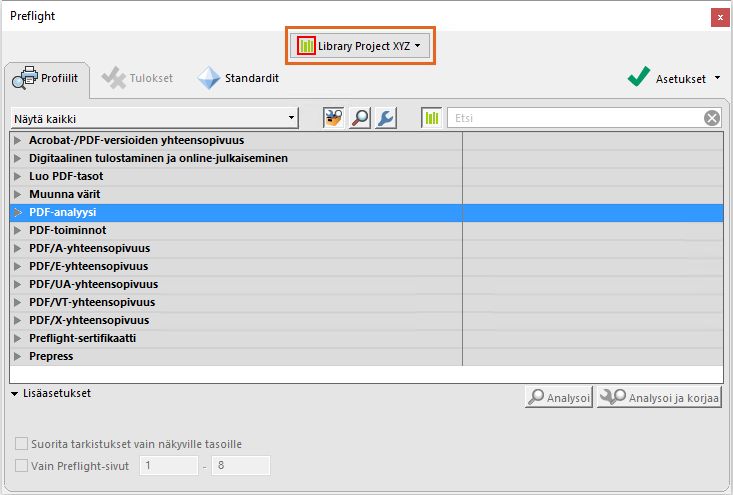The height and width of the screenshot is (495, 733).
Task: Click the library icon in project dropdown
Action: tap(306, 46)
